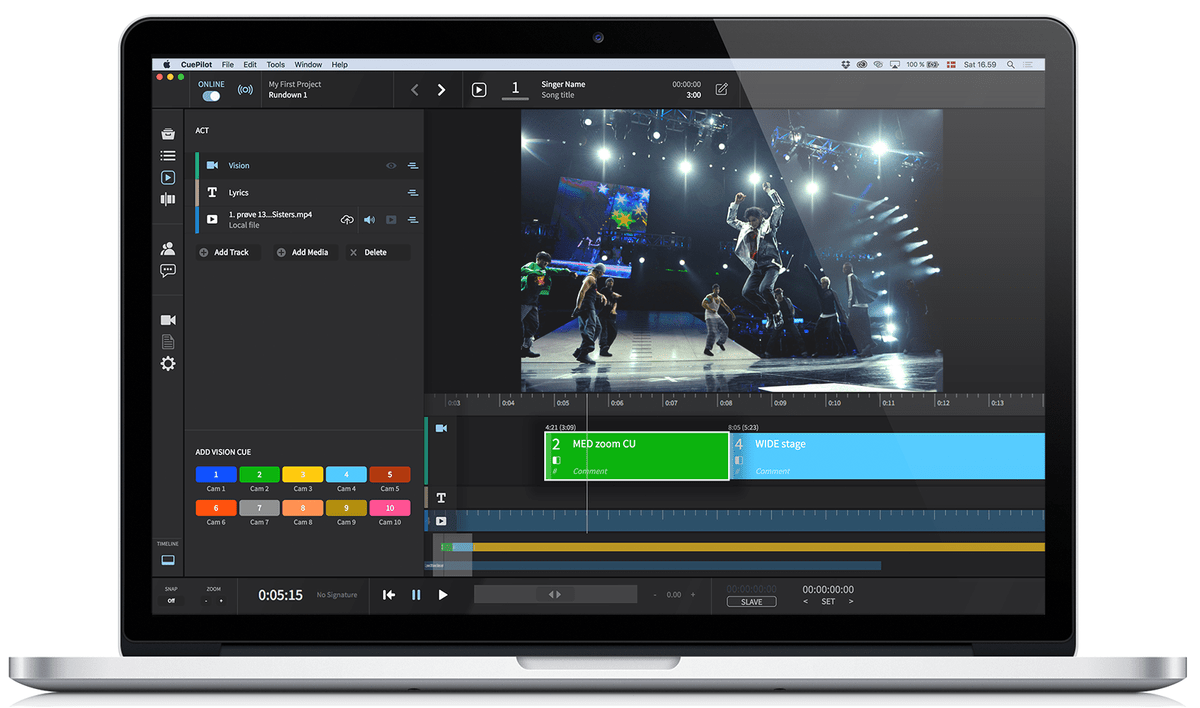Jump to start with skip-back button
The image size is (1200, 708).
389,595
